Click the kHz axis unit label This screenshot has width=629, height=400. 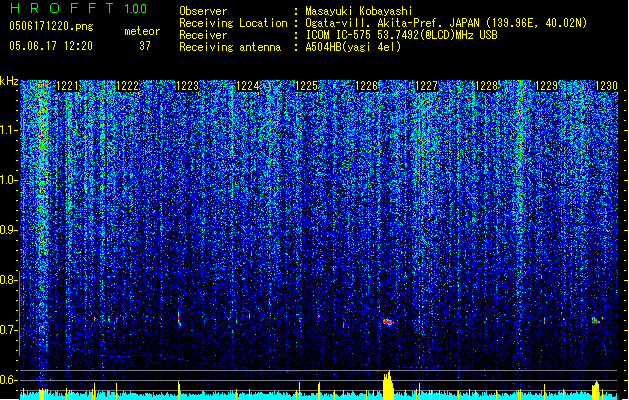coord(9,81)
